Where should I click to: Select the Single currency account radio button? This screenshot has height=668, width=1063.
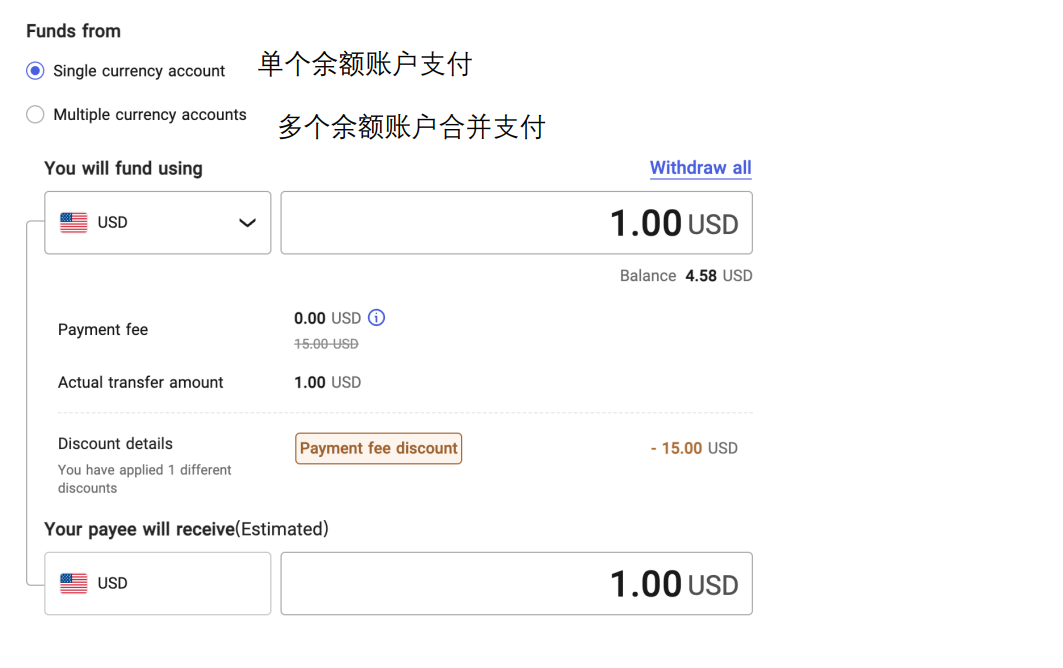click(36, 71)
